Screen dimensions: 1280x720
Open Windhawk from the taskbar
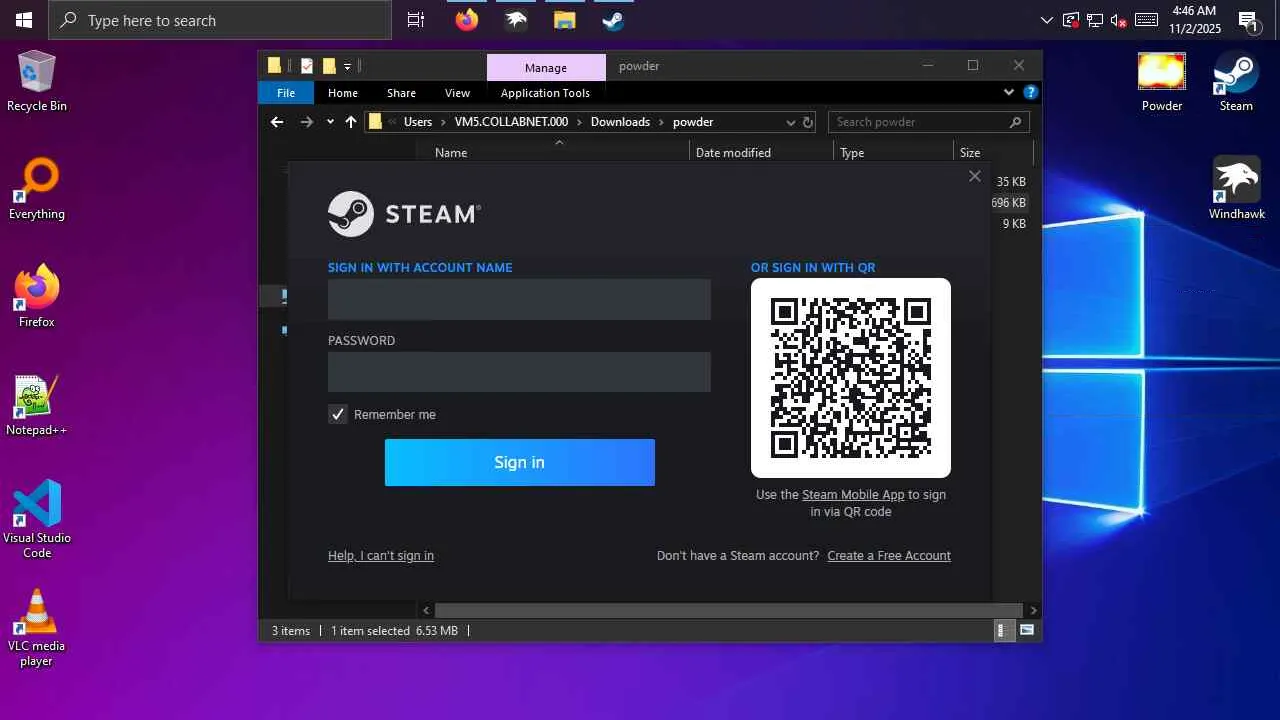coord(516,20)
